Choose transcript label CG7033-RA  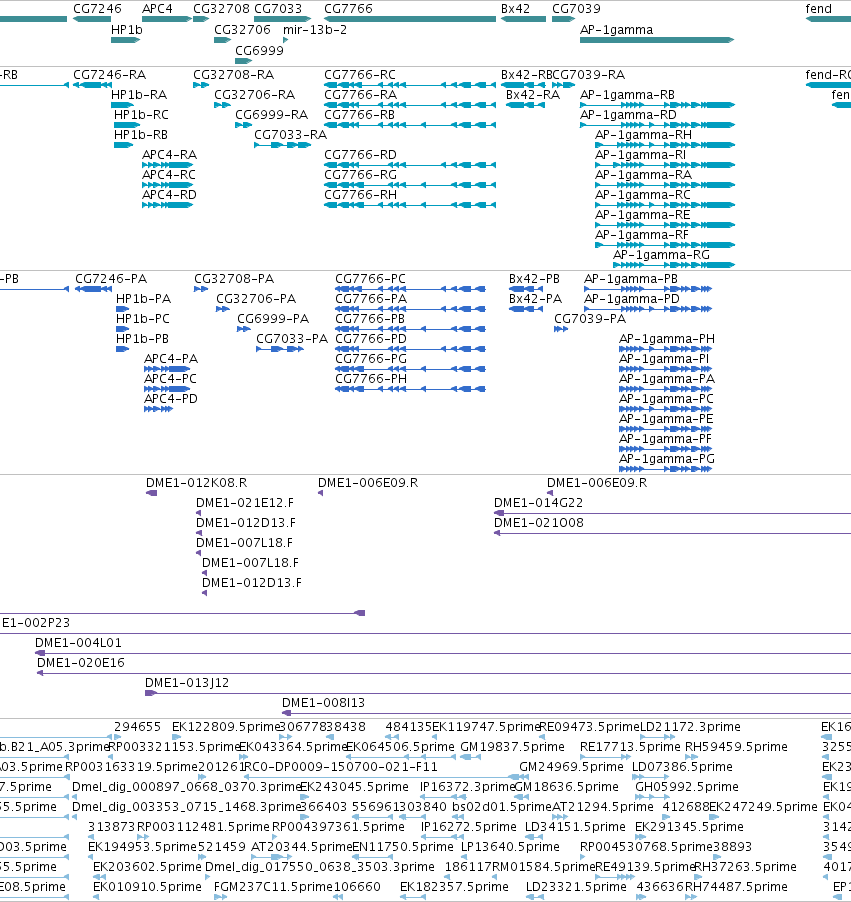[291, 135]
